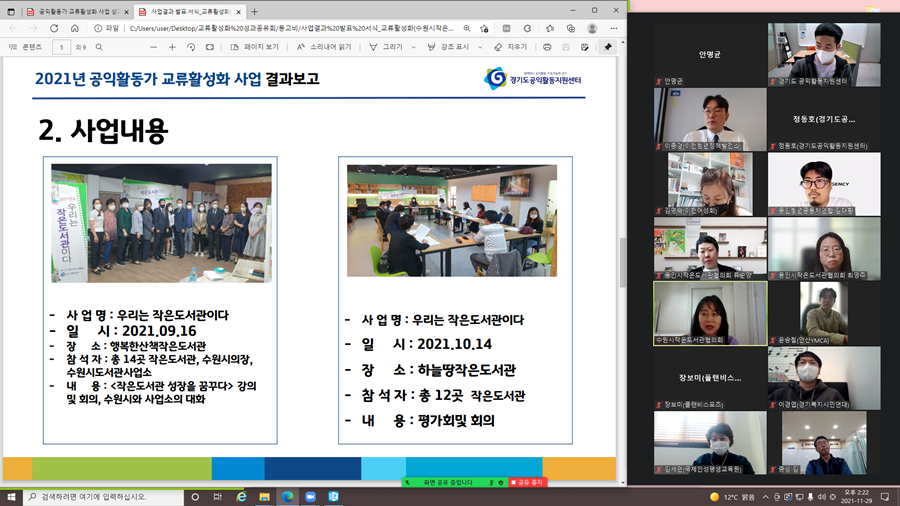Screen dimensions: 900x506
Task: Open the Windows Start menu
Action: pyautogui.click(x=11, y=497)
